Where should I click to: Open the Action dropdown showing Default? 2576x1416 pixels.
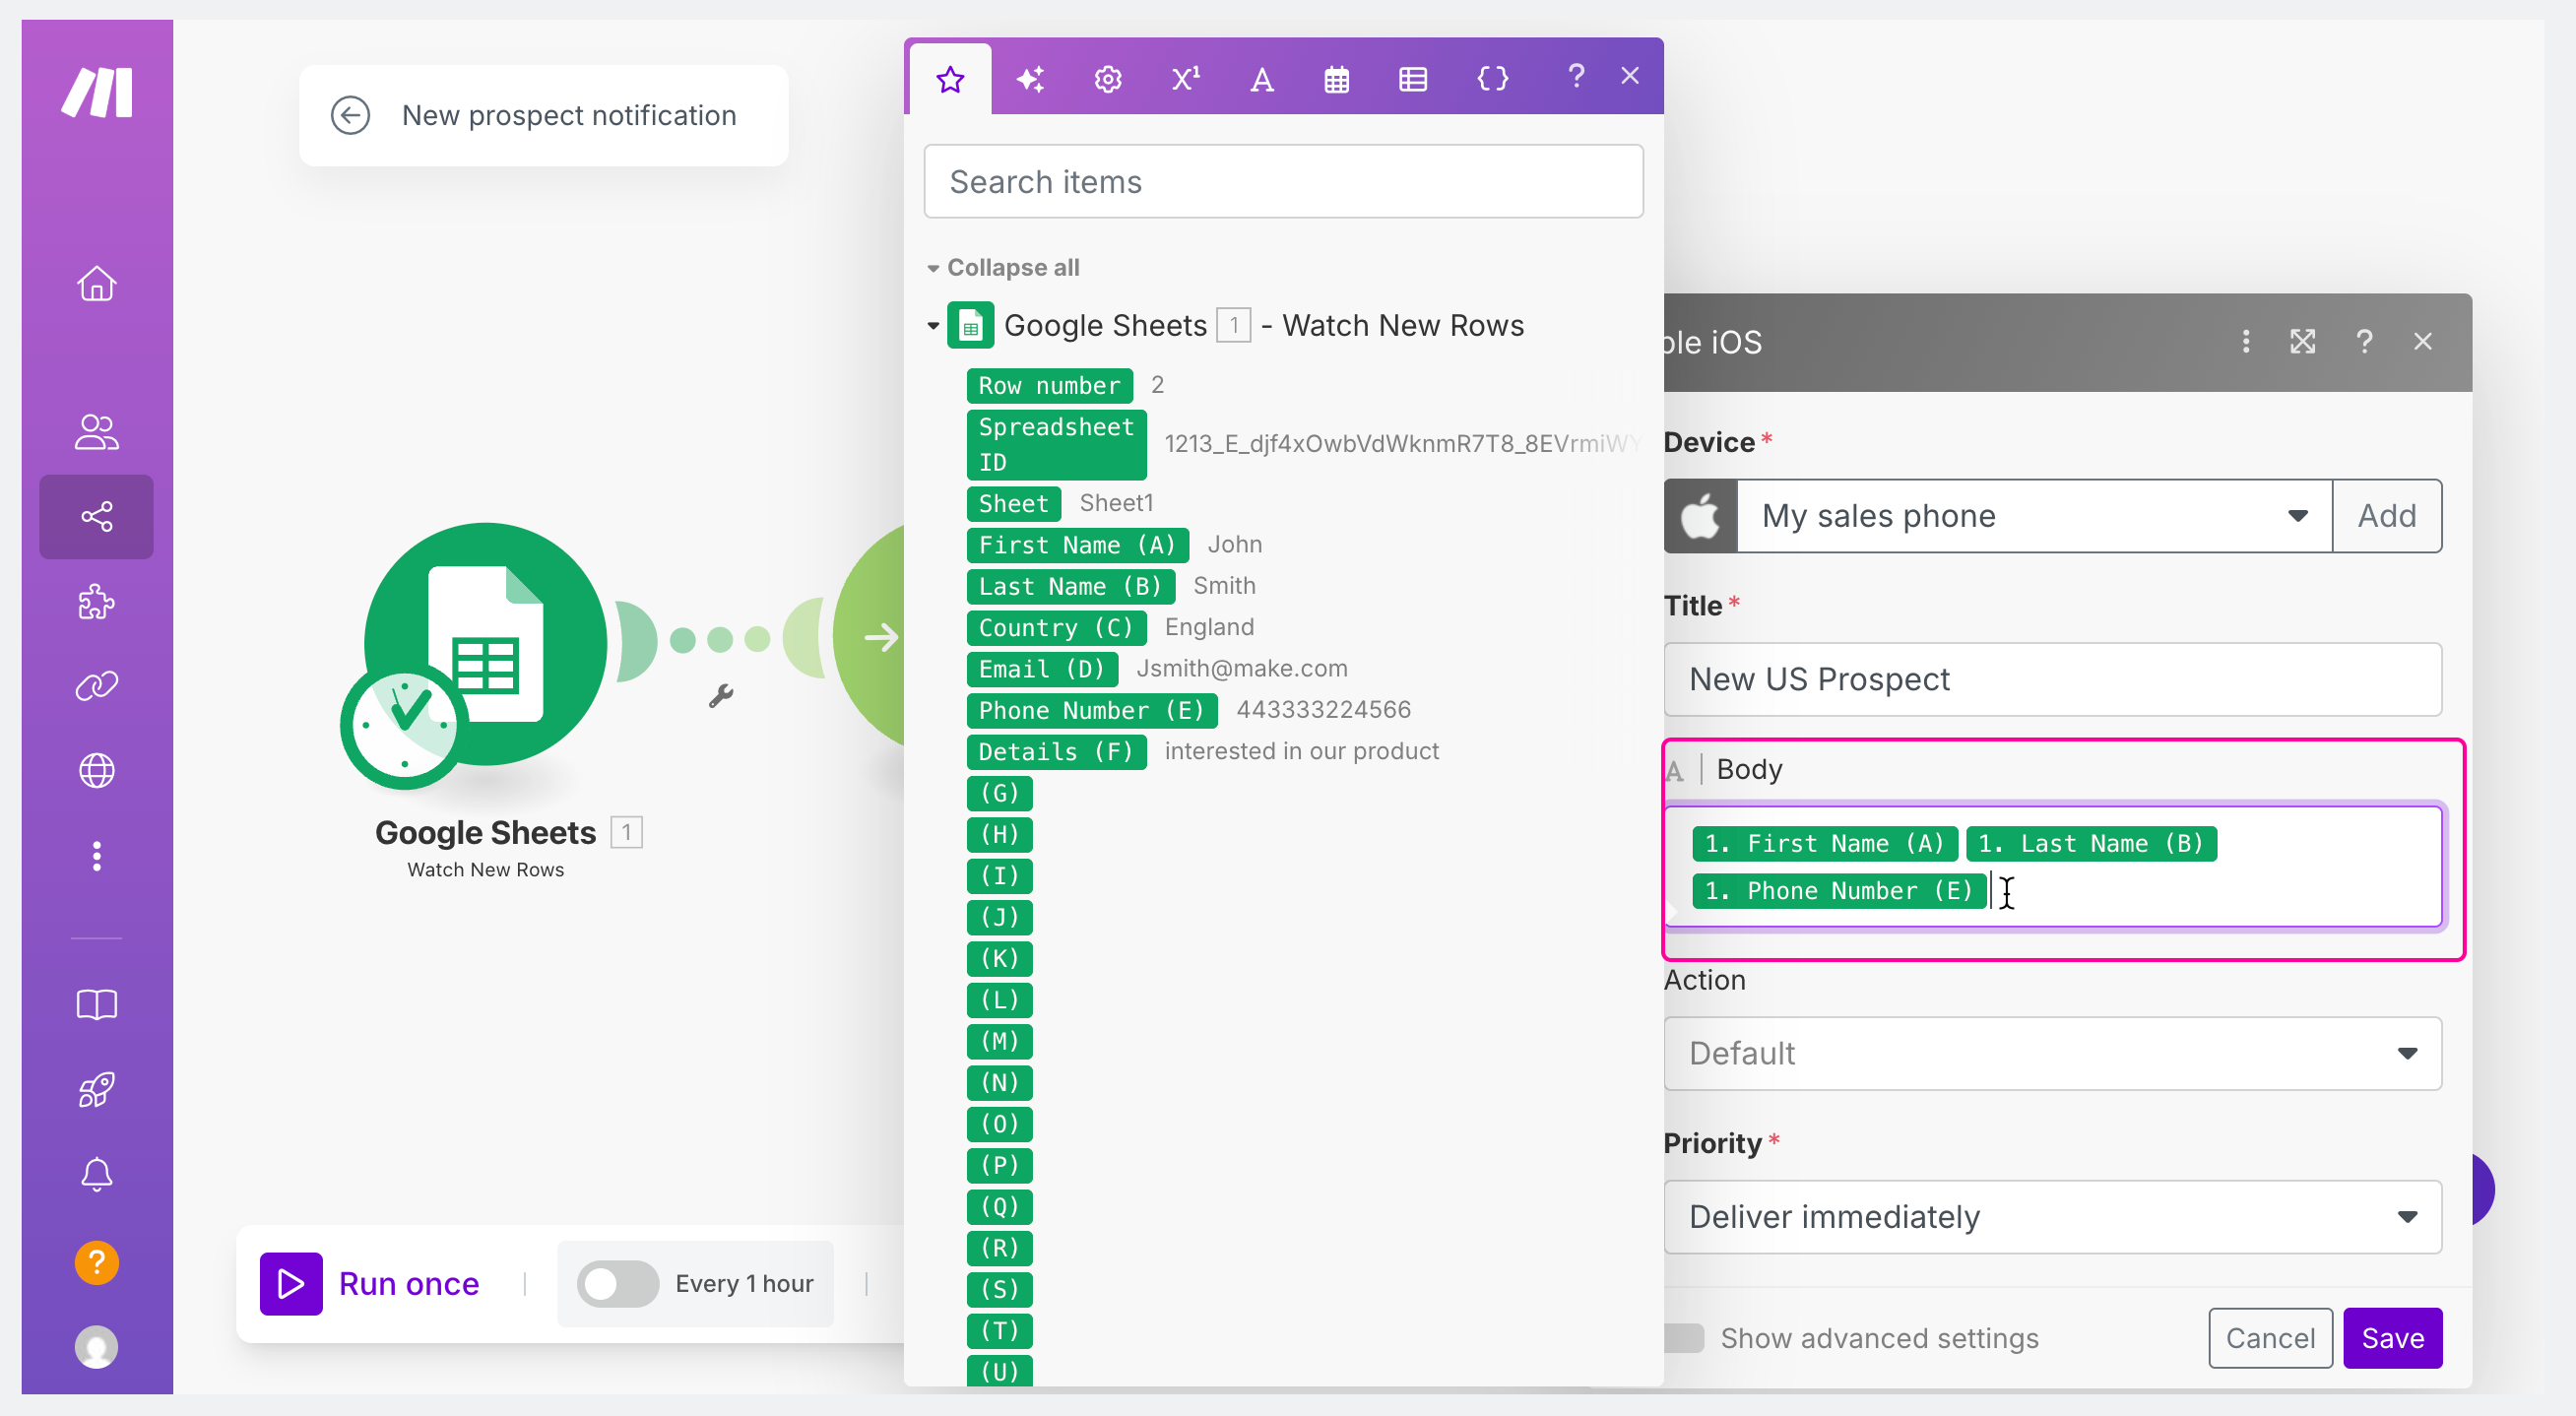(x=2052, y=1053)
